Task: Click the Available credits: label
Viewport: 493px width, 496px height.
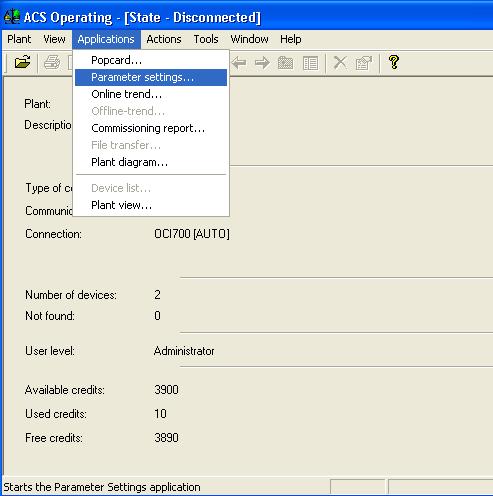Action: pyautogui.click(x=65, y=390)
